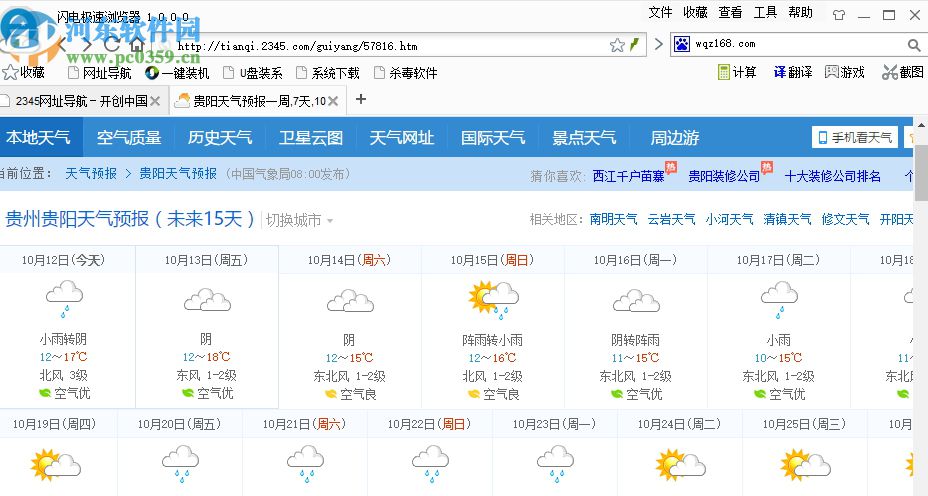The image size is (928, 496).
Task: Click the green lightning speed mode icon
Action: click(x=634, y=45)
